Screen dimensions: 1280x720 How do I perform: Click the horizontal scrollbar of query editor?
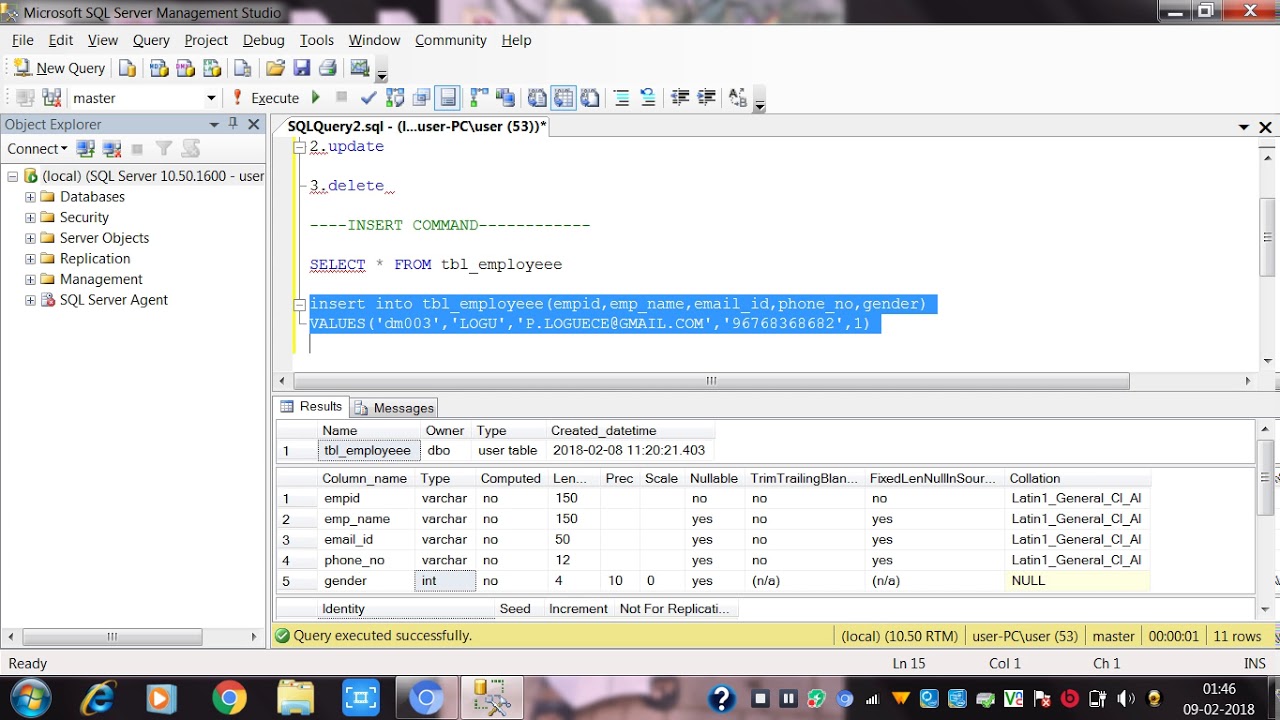tap(711, 381)
